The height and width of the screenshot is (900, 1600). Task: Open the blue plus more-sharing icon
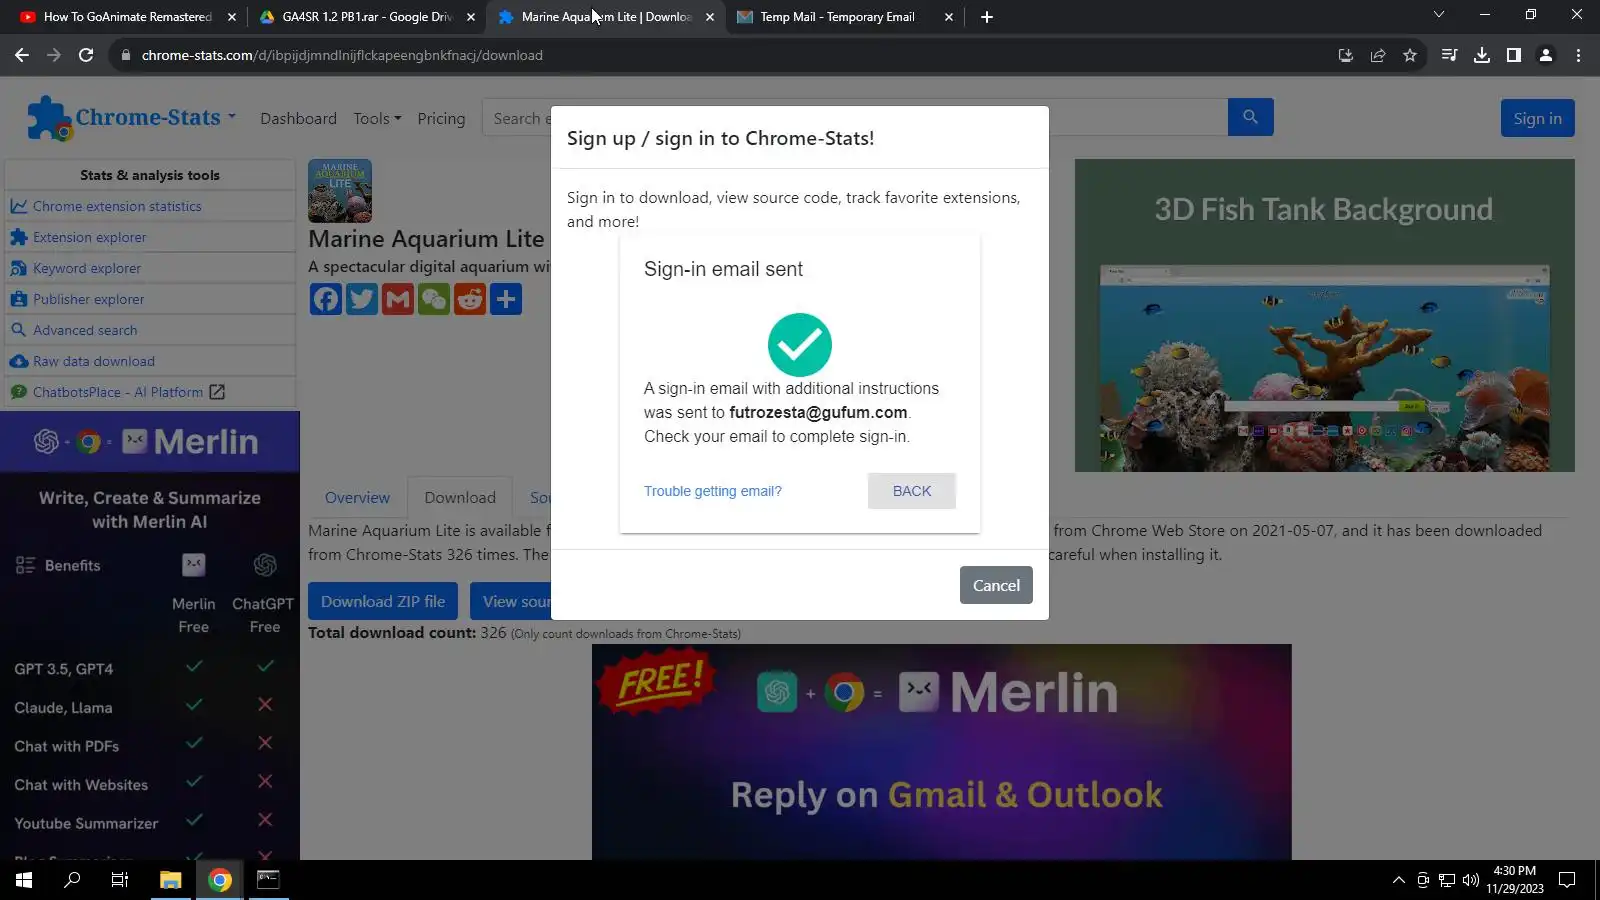pyautogui.click(x=506, y=299)
